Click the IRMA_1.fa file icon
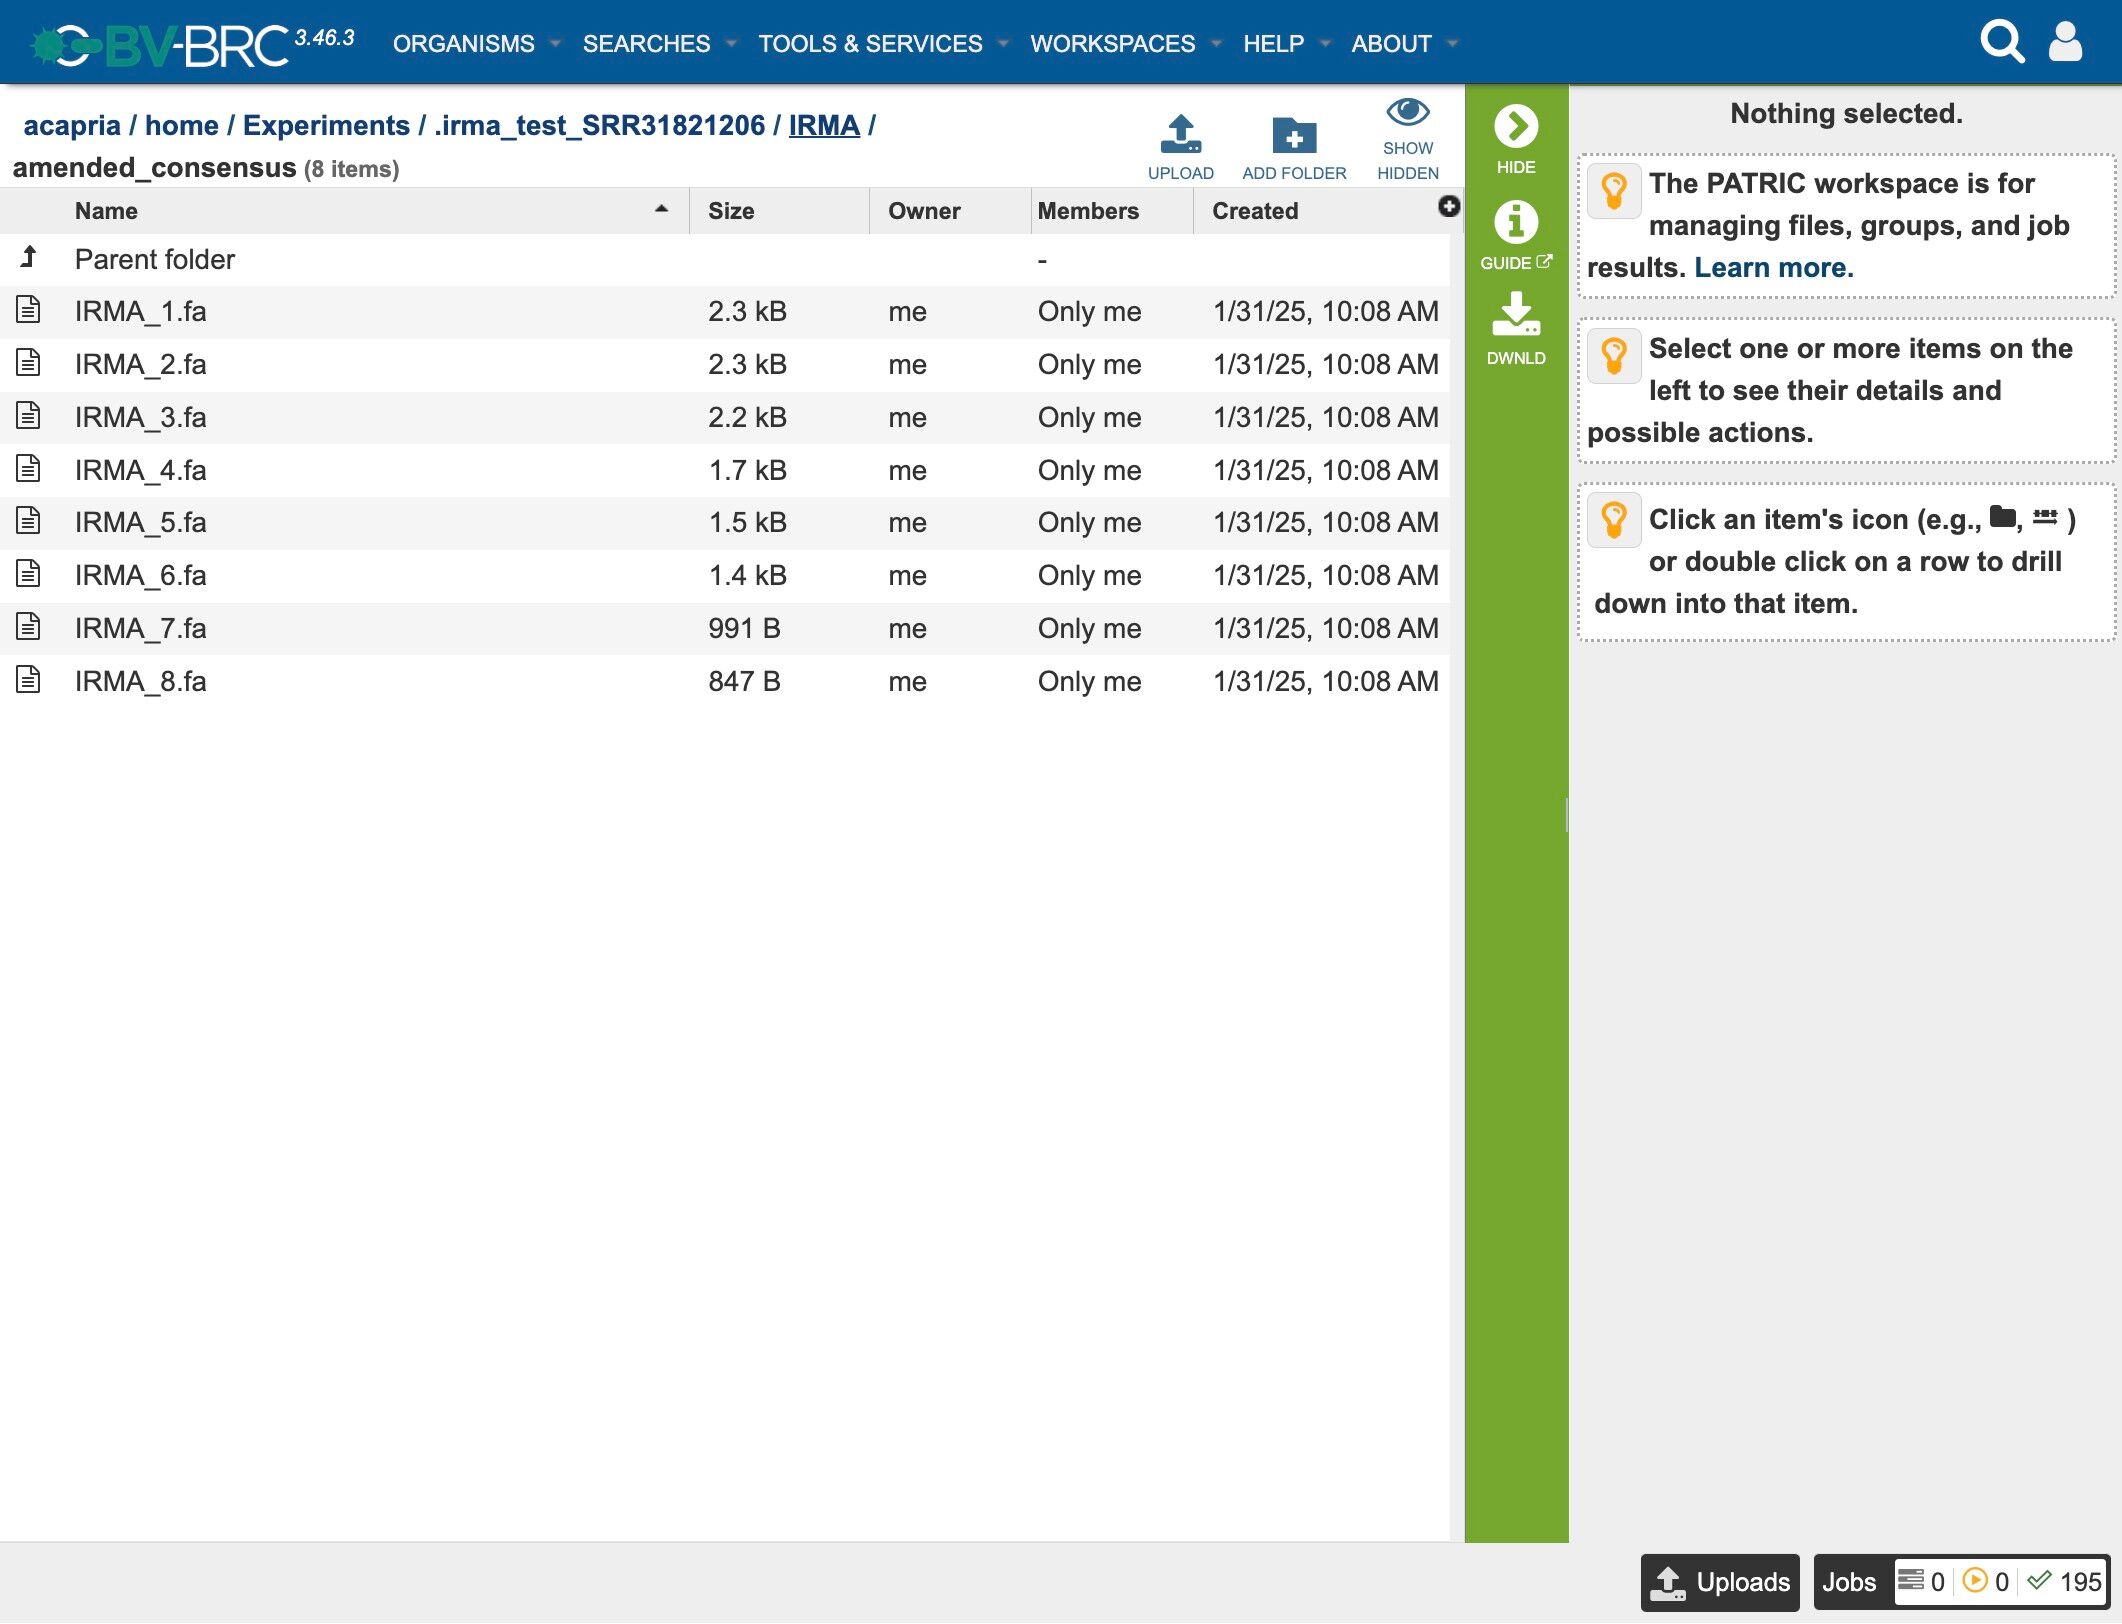 [x=29, y=311]
